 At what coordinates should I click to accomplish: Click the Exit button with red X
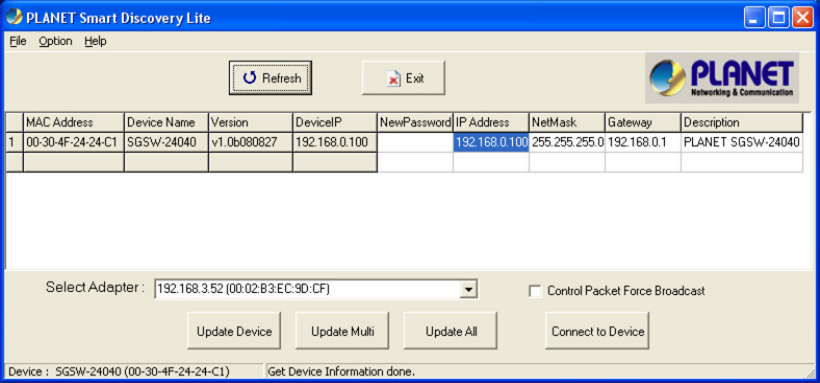(403, 78)
